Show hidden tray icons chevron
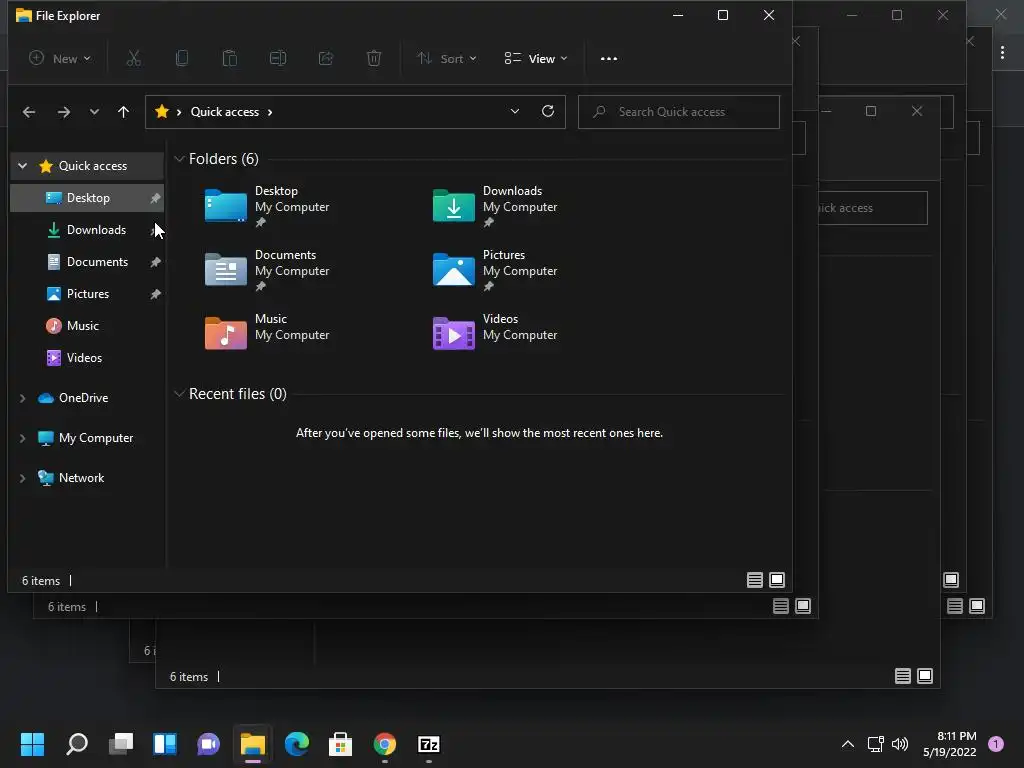Viewport: 1024px width, 768px height. click(x=848, y=744)
